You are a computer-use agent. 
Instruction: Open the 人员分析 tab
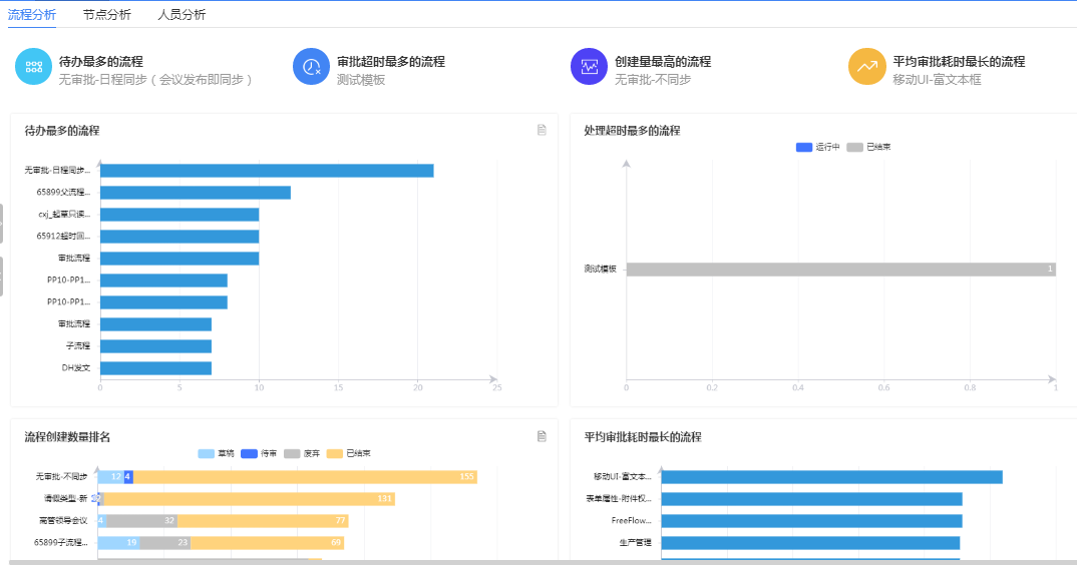click(x=182, y=15)
